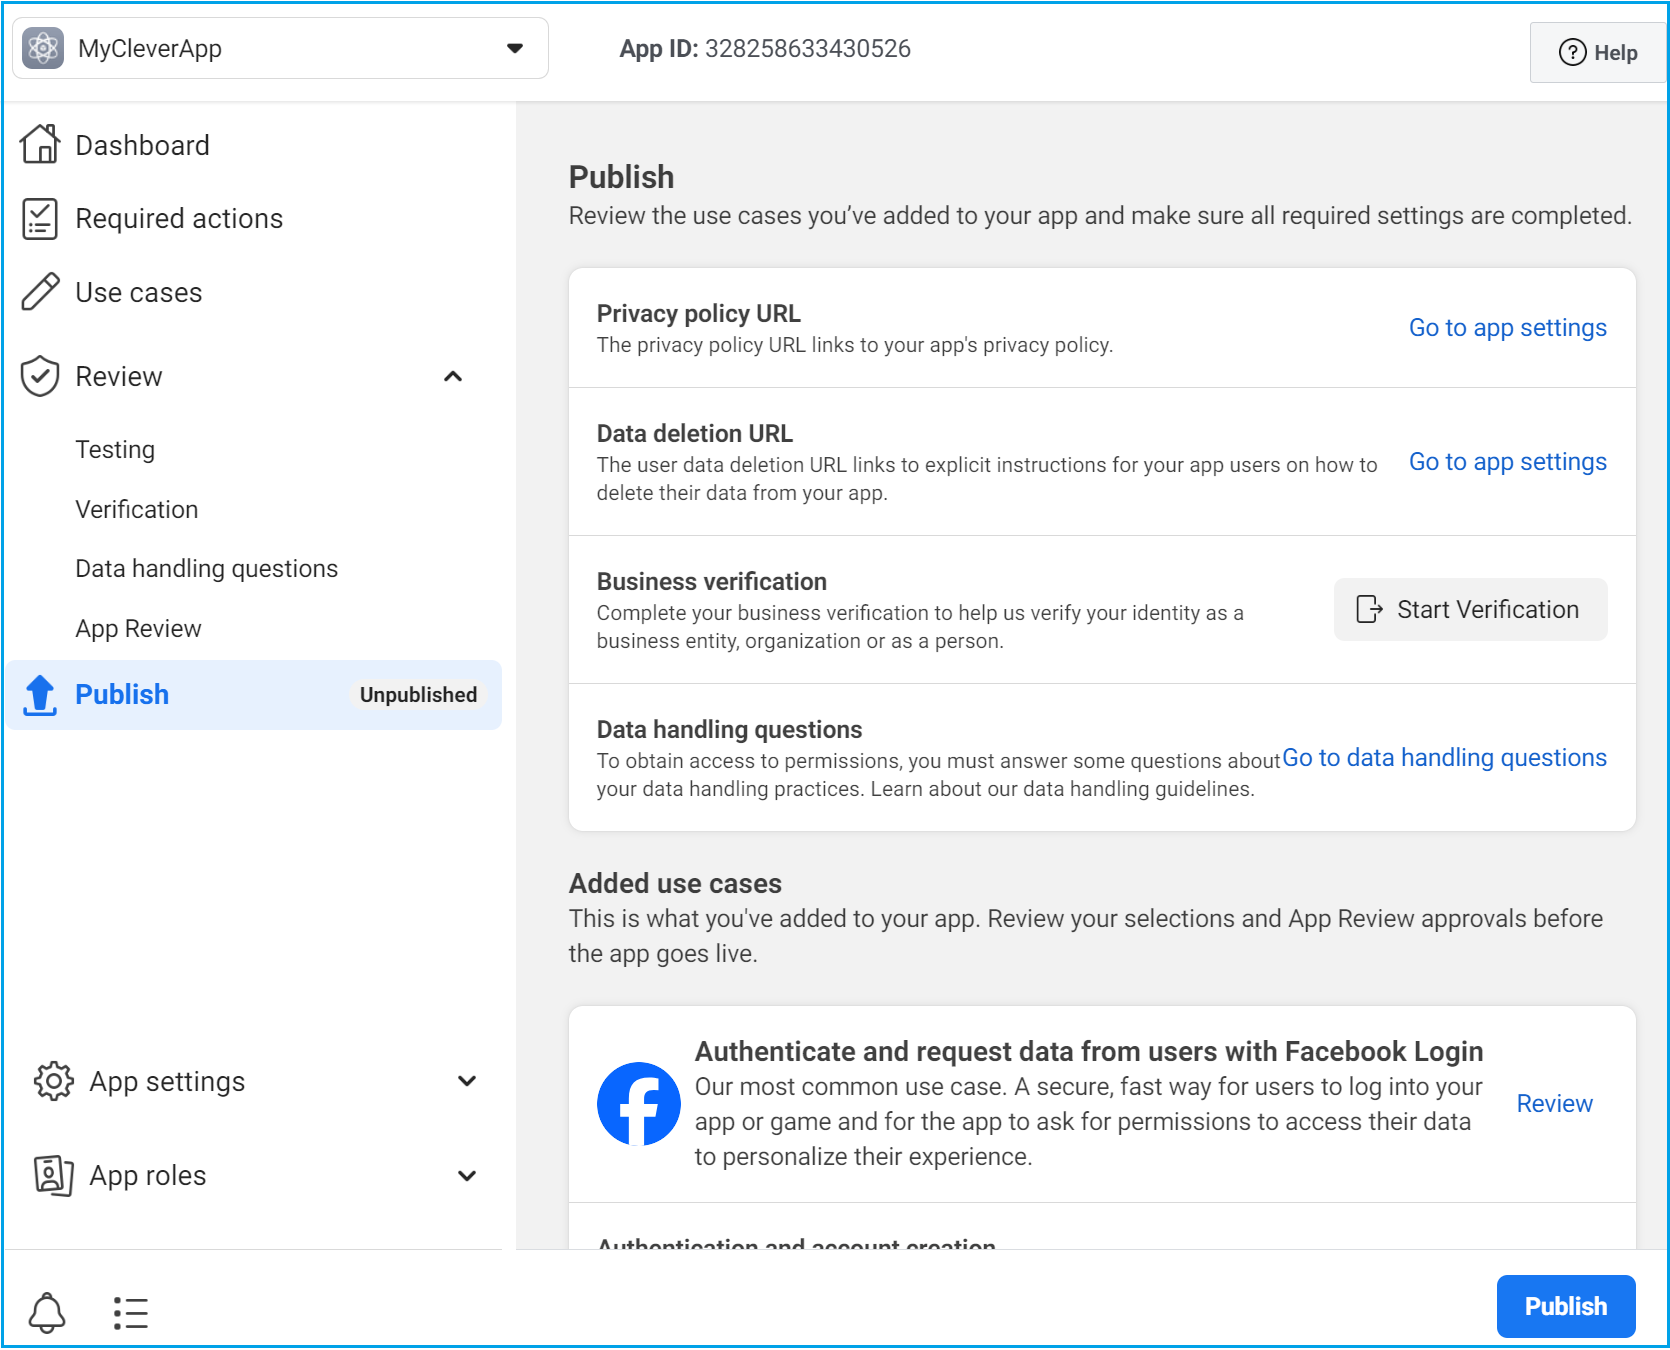Click the App settings gear icon
Viewport: 1670px width, 1350px height.
point(54,1081)
